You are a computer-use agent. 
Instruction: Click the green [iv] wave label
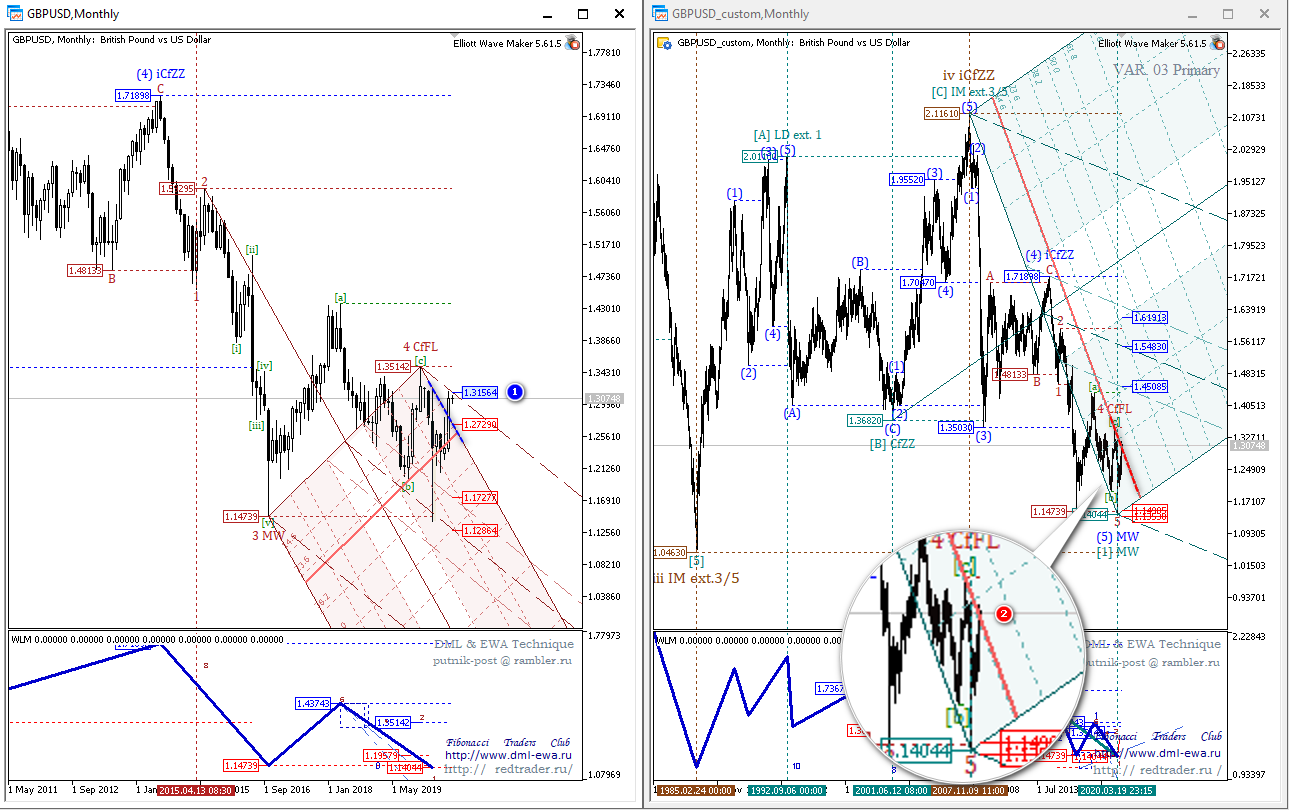tap(264, 365)
